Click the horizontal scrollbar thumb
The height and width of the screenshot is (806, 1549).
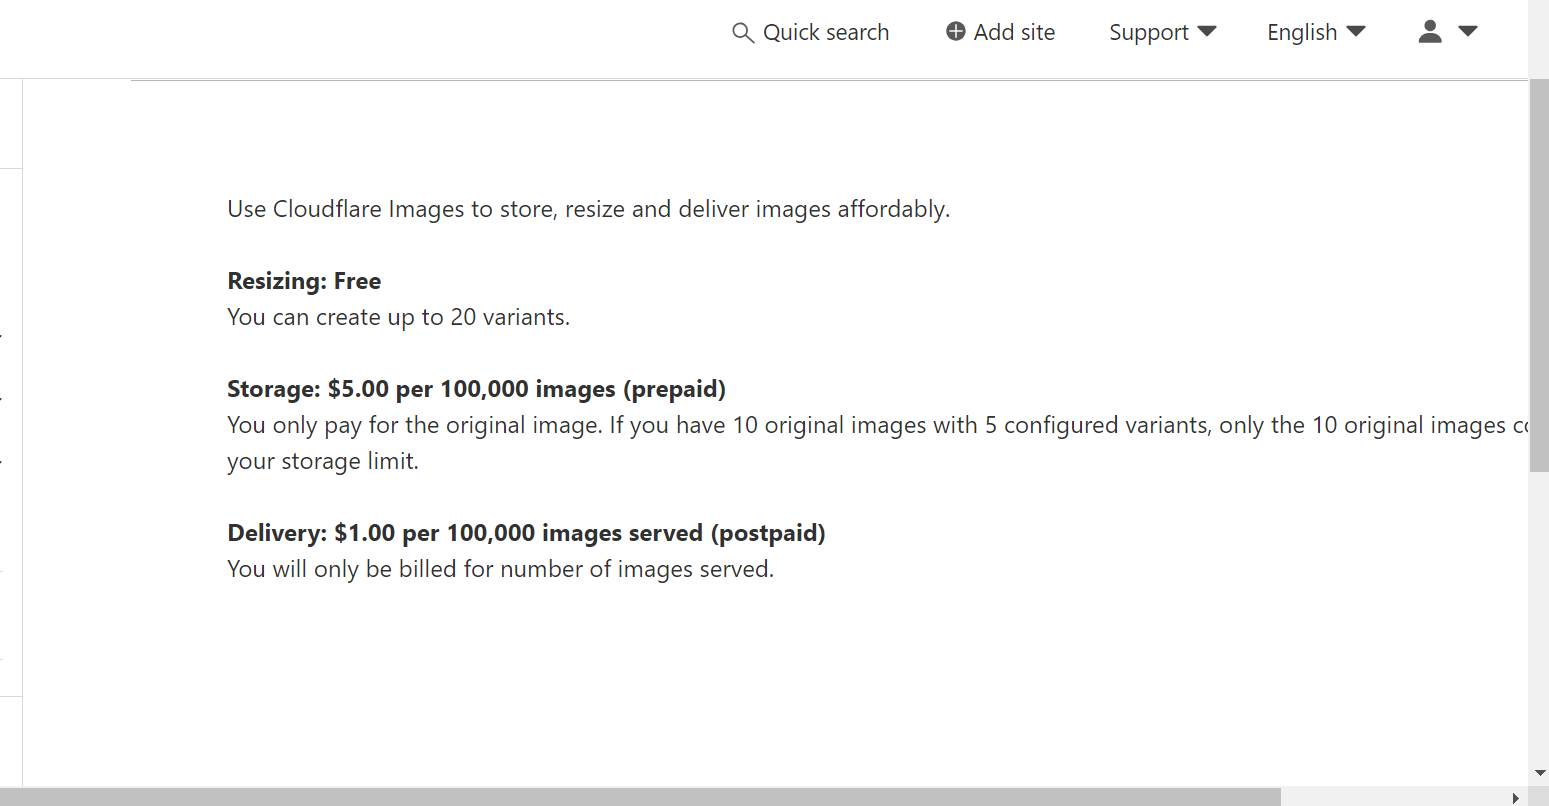click(640, 797)
